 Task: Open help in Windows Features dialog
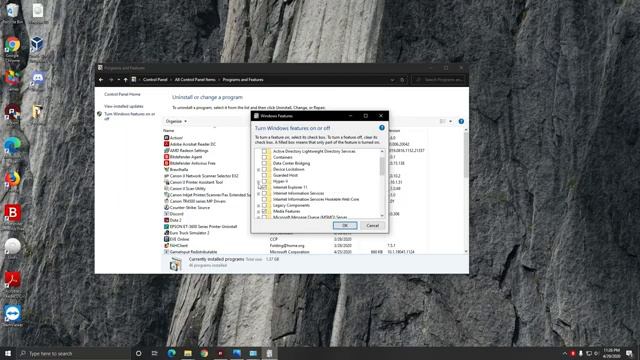382,128
